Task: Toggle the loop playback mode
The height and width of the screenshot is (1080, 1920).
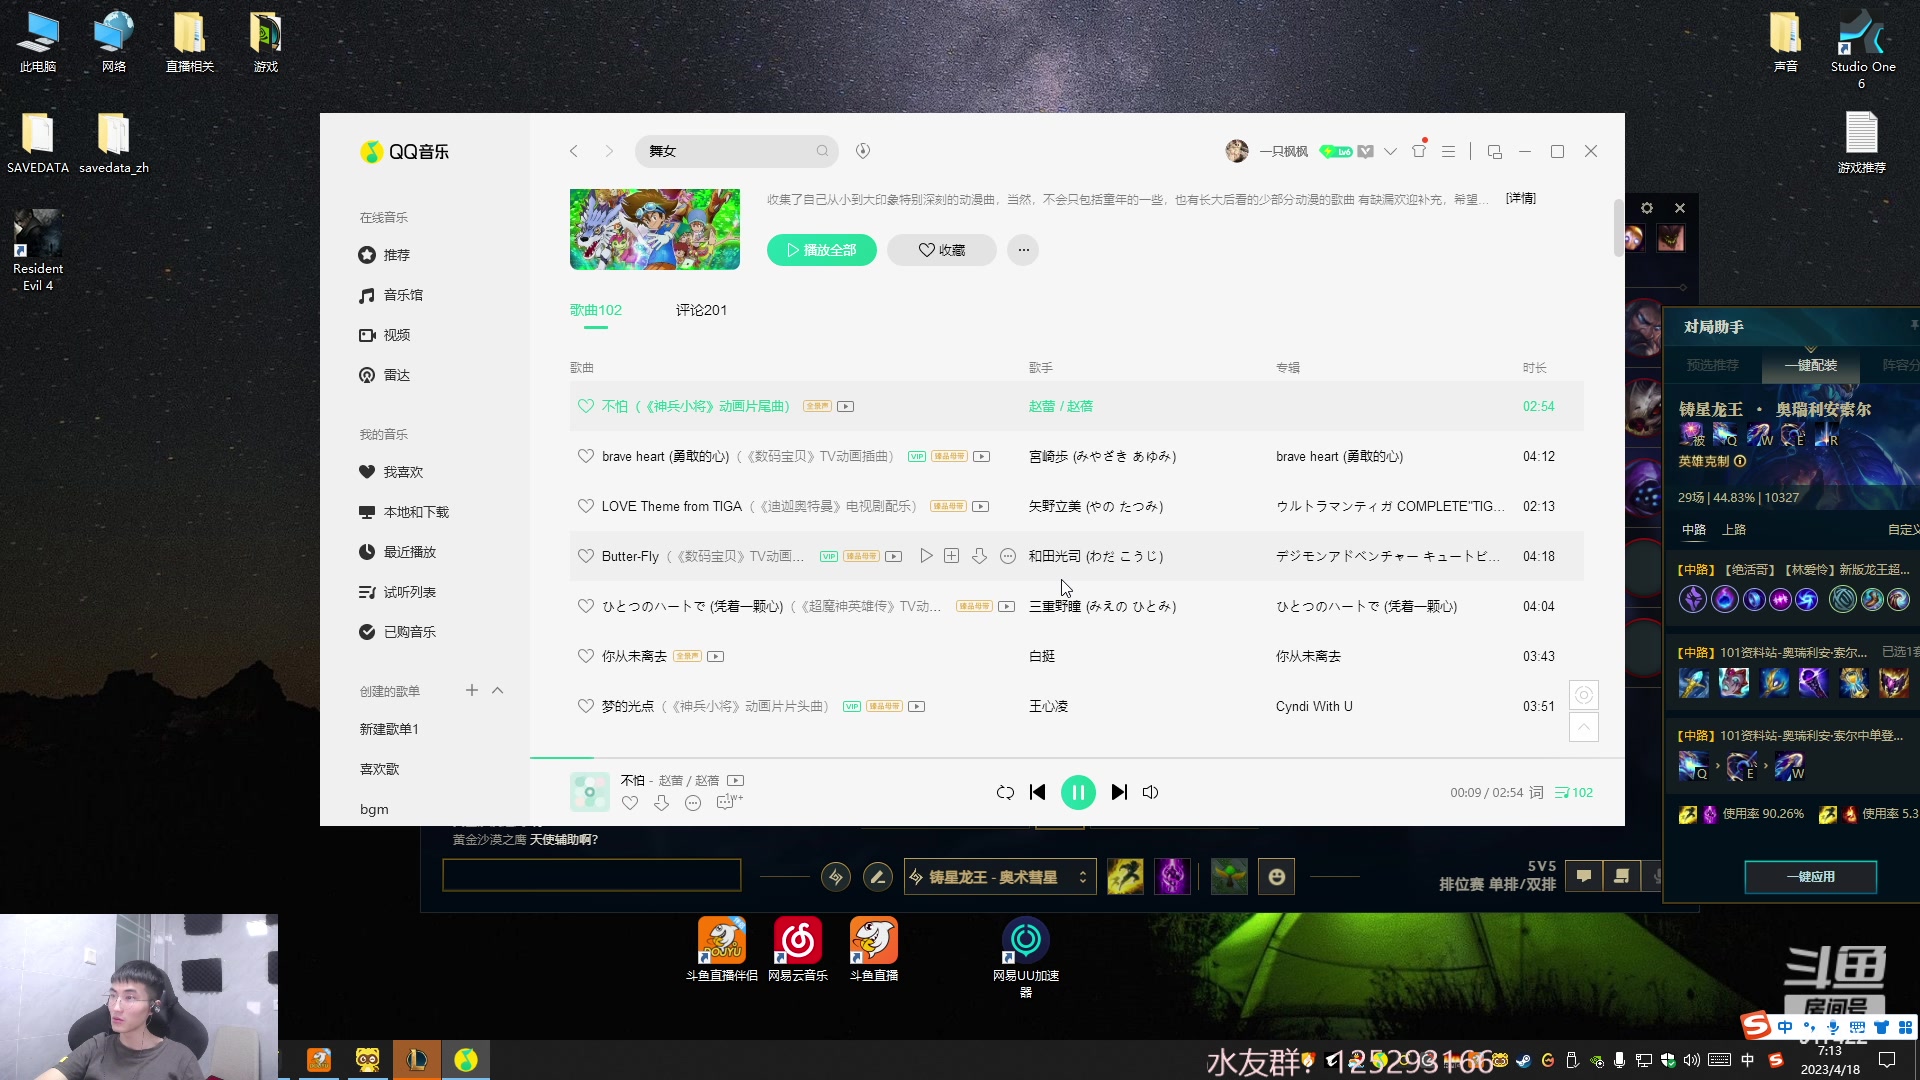Action: [1005, 792]
